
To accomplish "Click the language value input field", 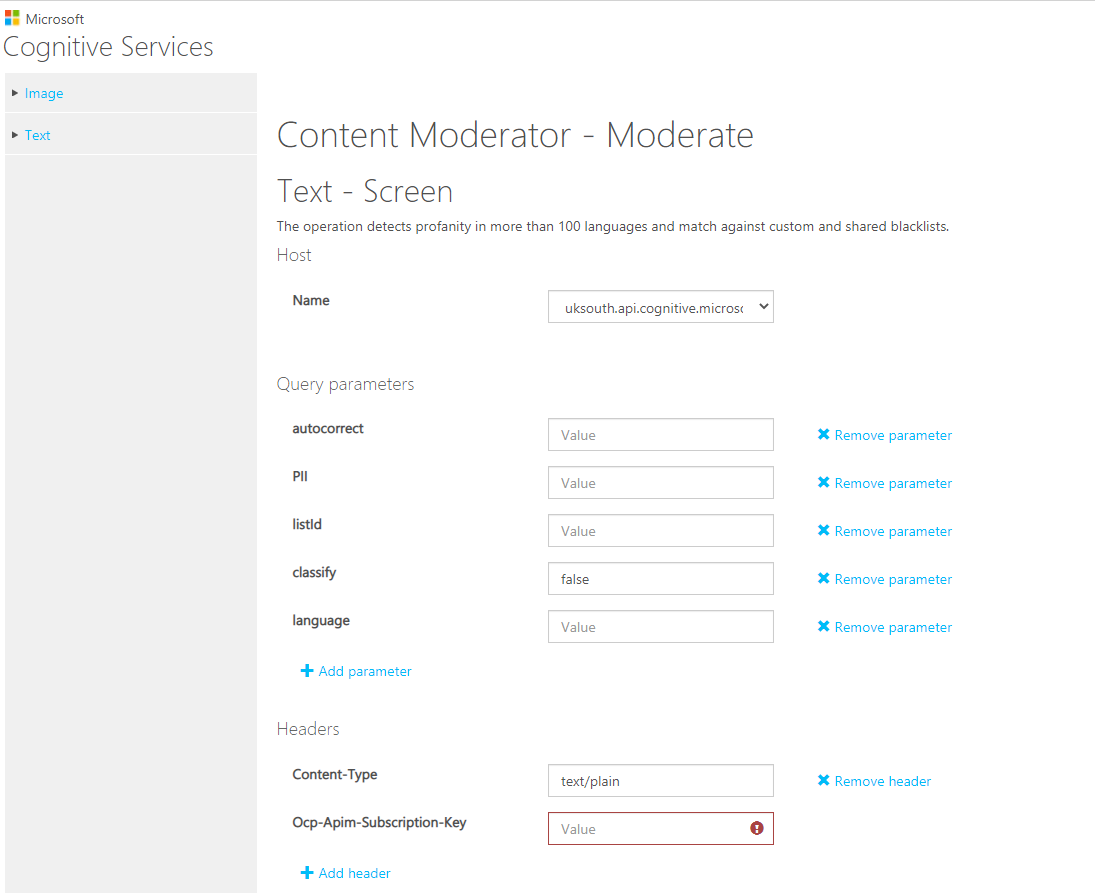I will [x=660, y=627].
